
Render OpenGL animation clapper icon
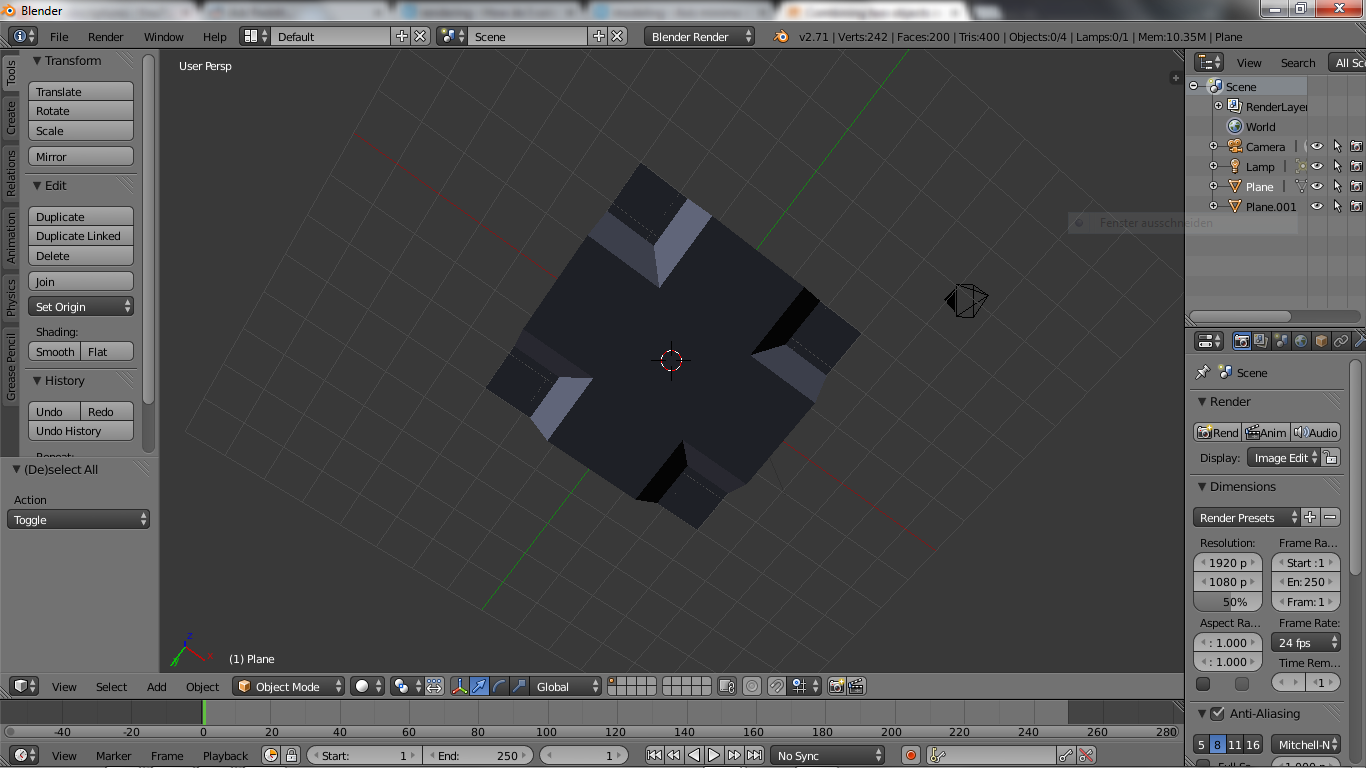pos(856,686)
